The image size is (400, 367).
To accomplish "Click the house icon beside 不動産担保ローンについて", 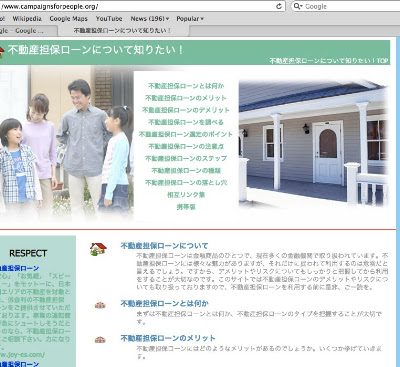I will pos(98,249).
